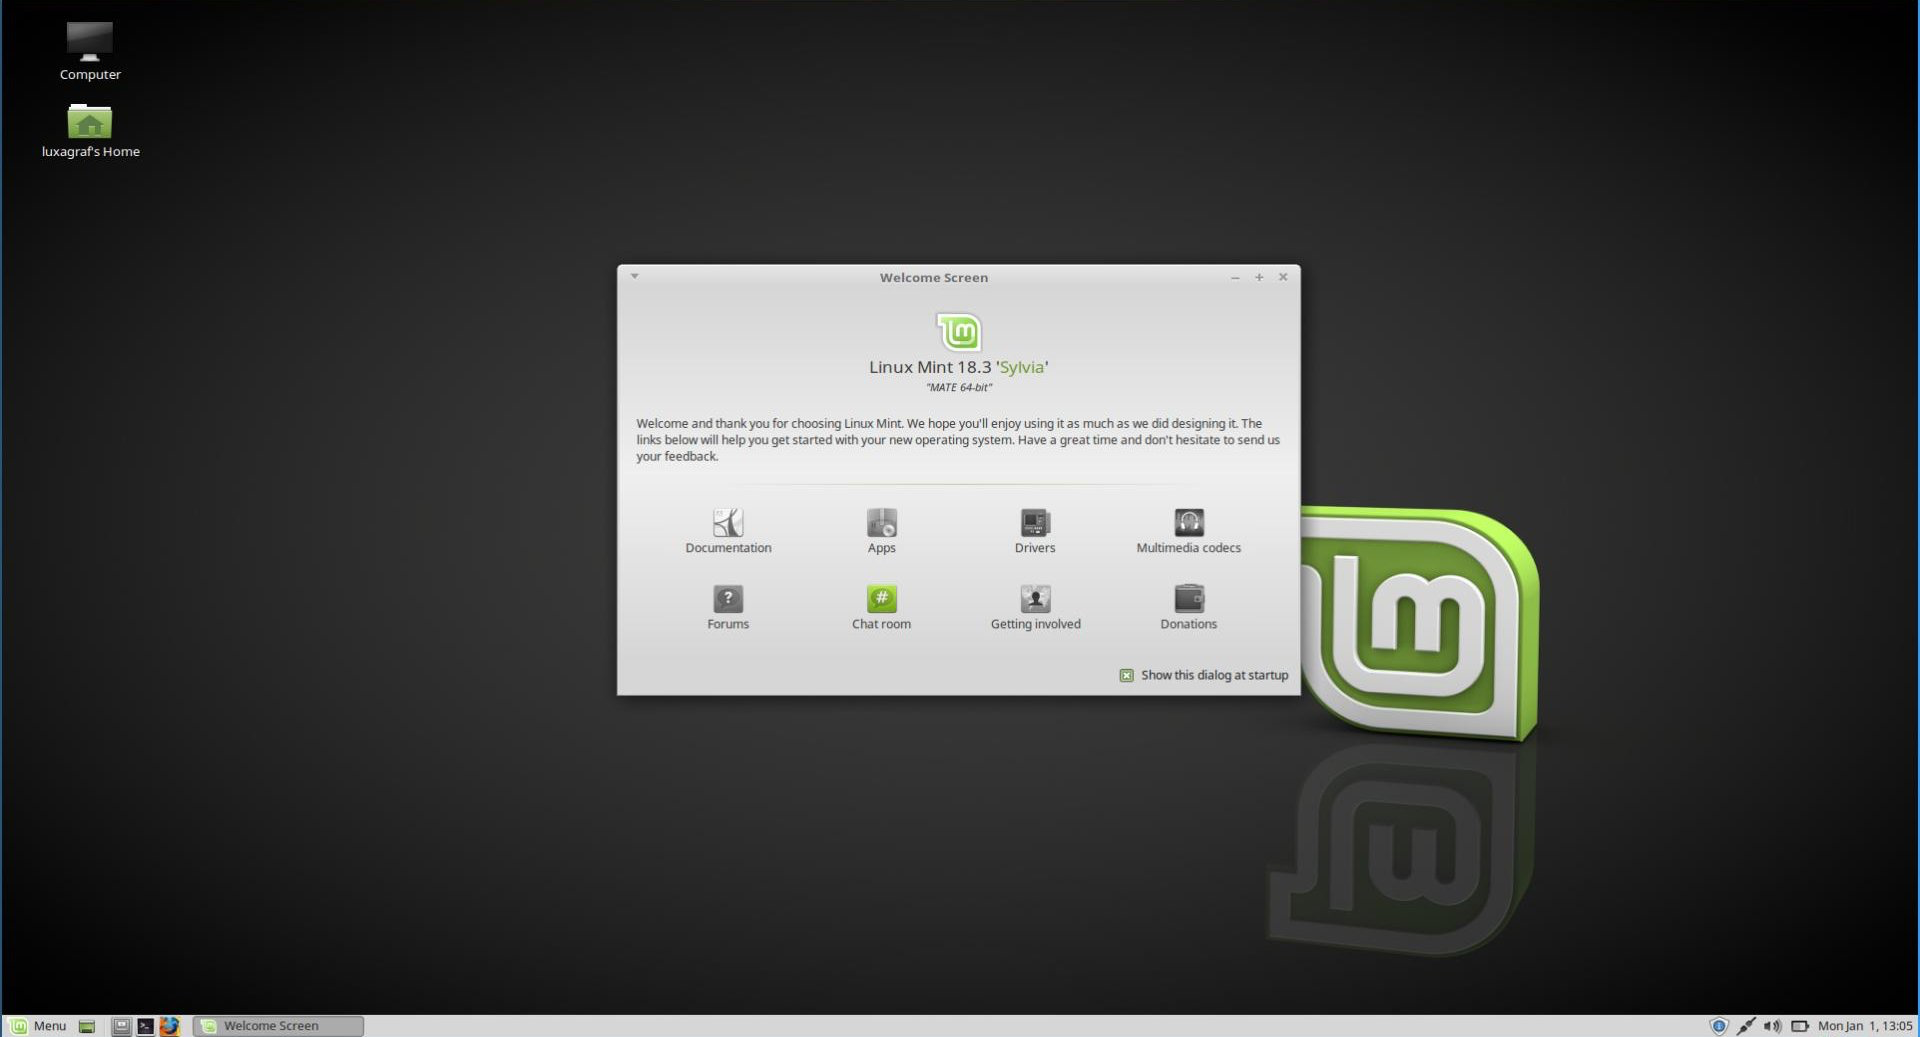Screen dimensions: 1920x1037
Task: Click the Linux Mint logo in dialog
Action: (959, 331)
